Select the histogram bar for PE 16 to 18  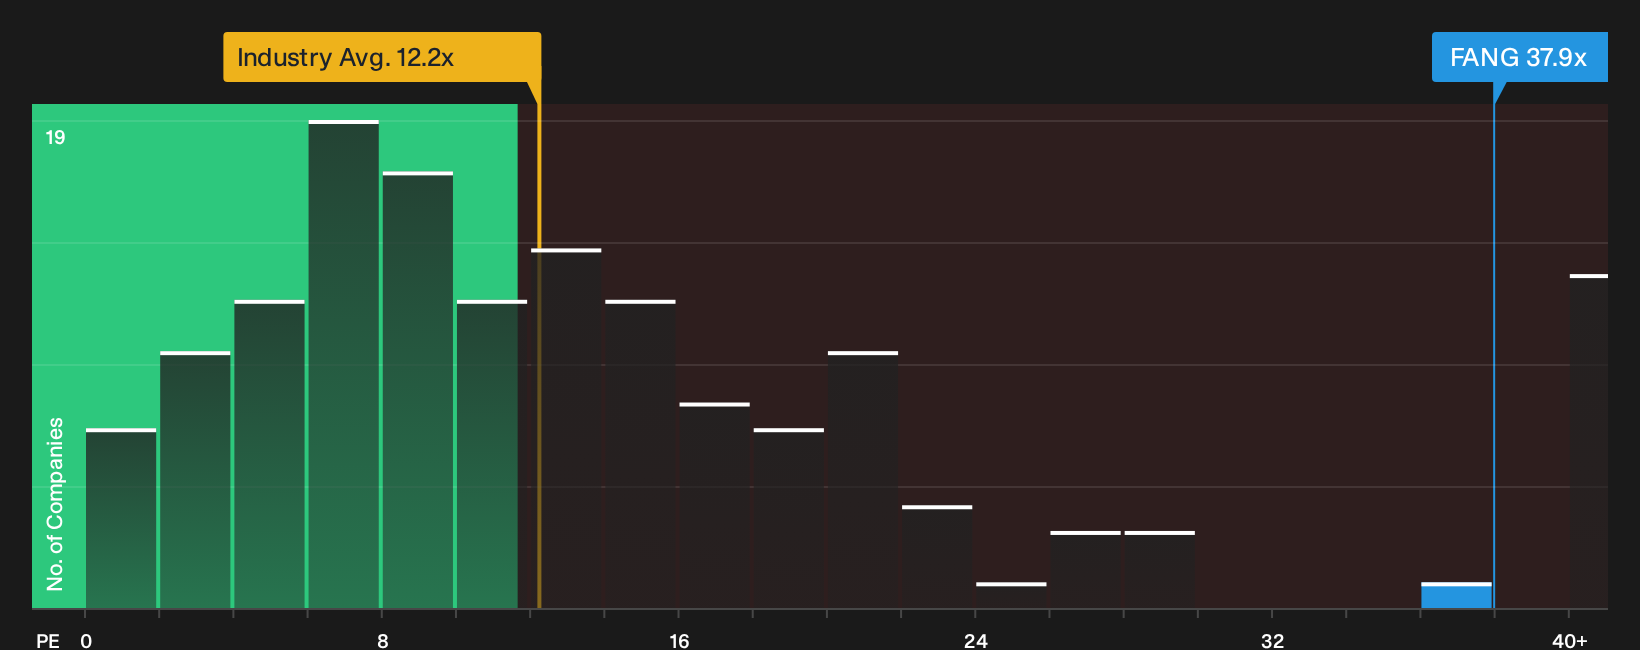(x=714, y=506)
